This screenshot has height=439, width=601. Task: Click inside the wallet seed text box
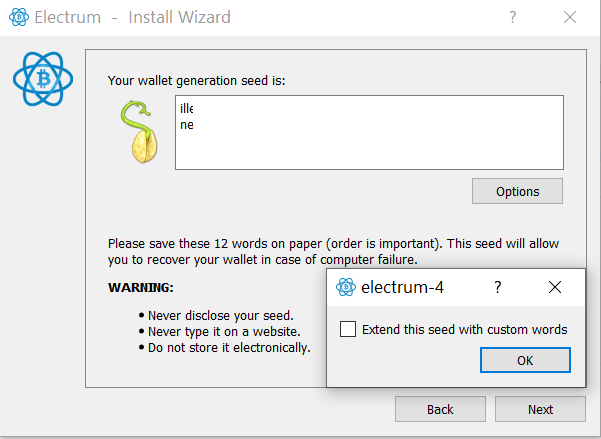pyautogui.click(x=369, y=132)
